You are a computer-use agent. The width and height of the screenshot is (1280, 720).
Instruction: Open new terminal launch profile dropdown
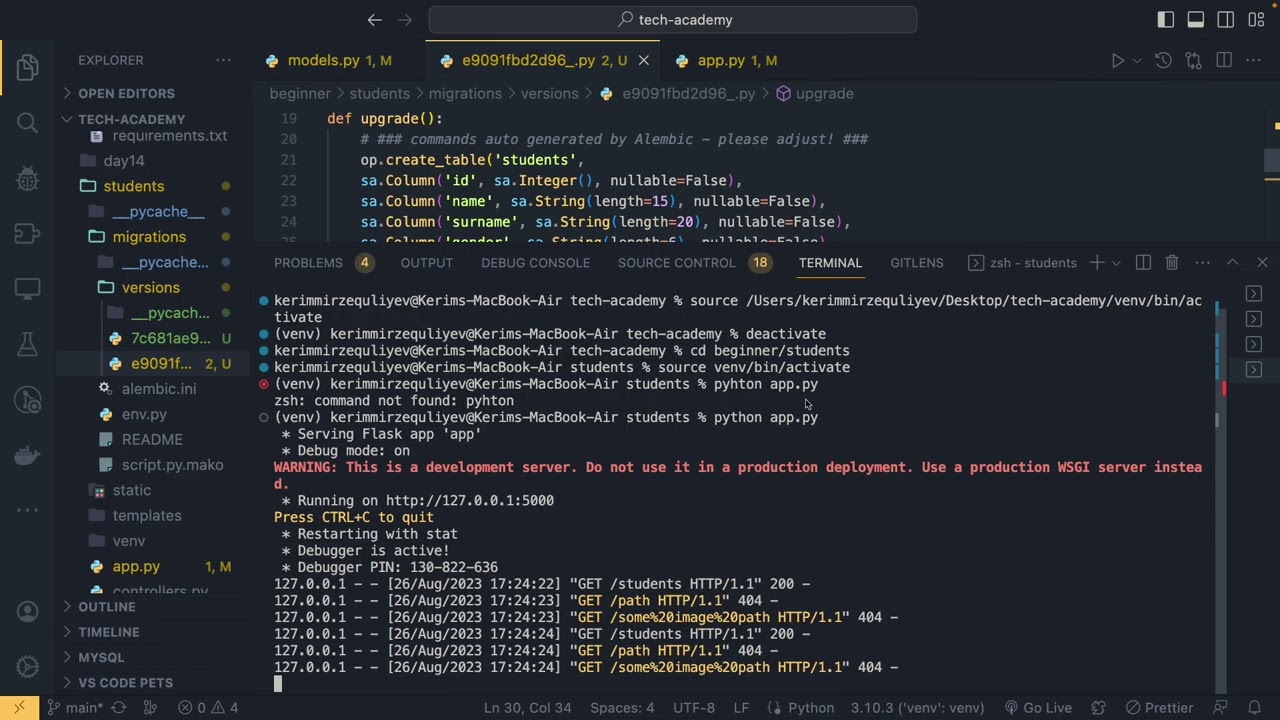tap(1116, 262)
